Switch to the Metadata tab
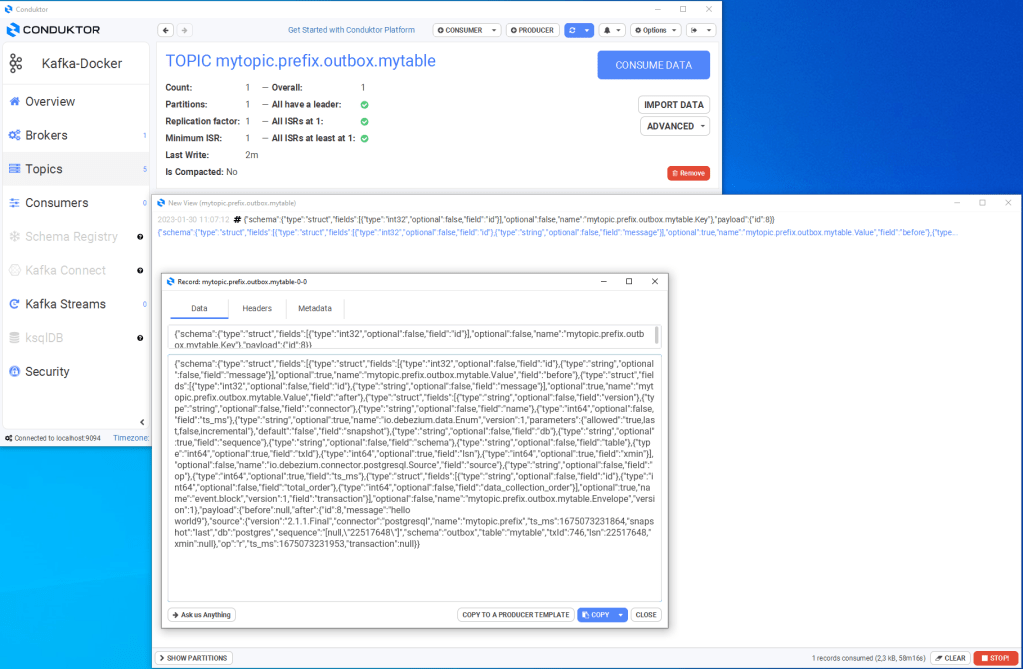 click(315, 309)
